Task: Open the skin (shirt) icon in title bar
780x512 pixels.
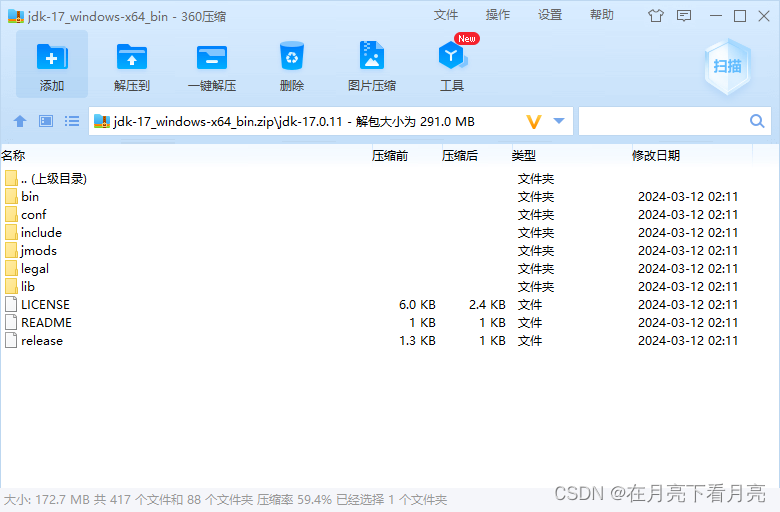Action: coord(656,16)
